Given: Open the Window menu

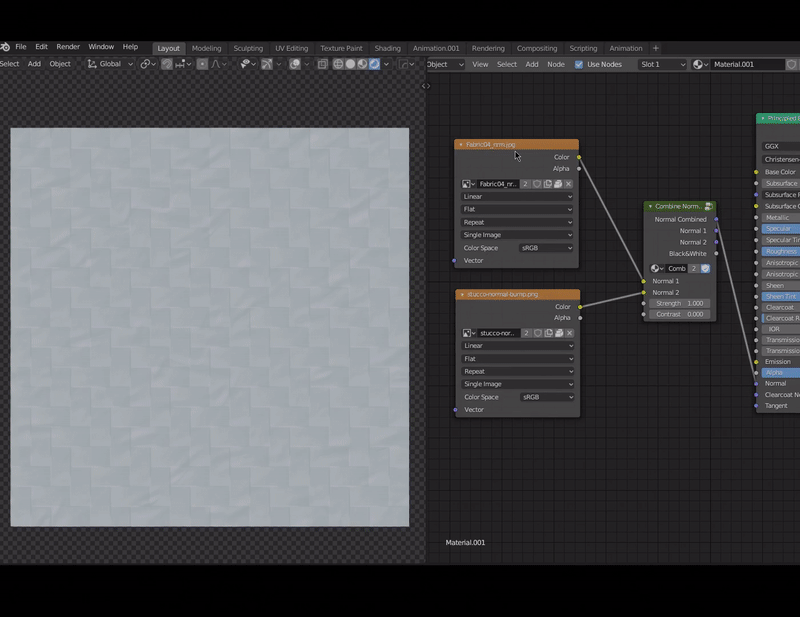Looking at the screenshot, I should (x=101, y=47).
